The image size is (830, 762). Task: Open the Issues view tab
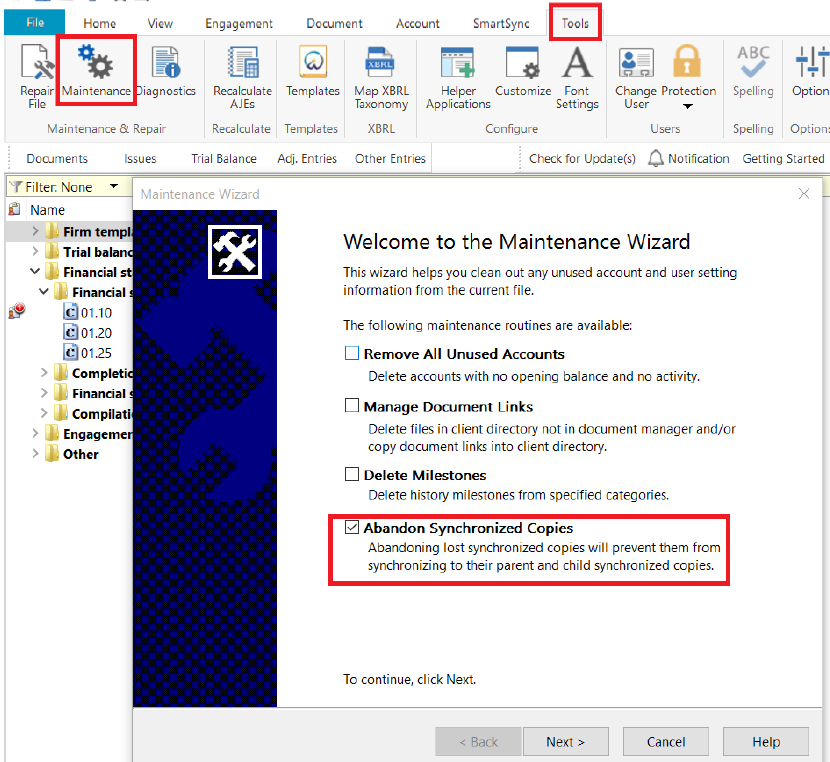pos(140,158)
